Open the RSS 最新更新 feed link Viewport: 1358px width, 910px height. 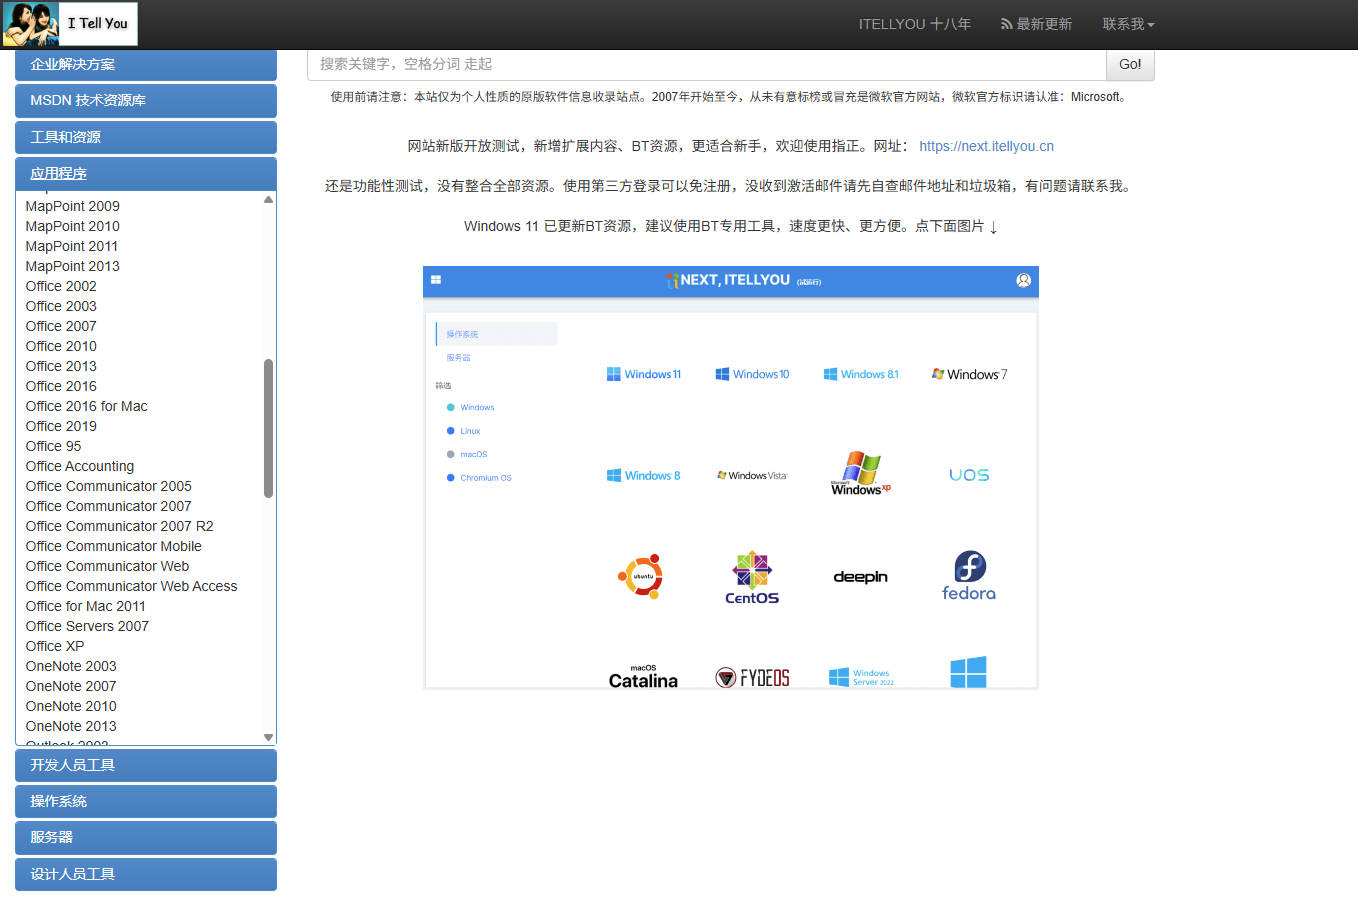1036,24
